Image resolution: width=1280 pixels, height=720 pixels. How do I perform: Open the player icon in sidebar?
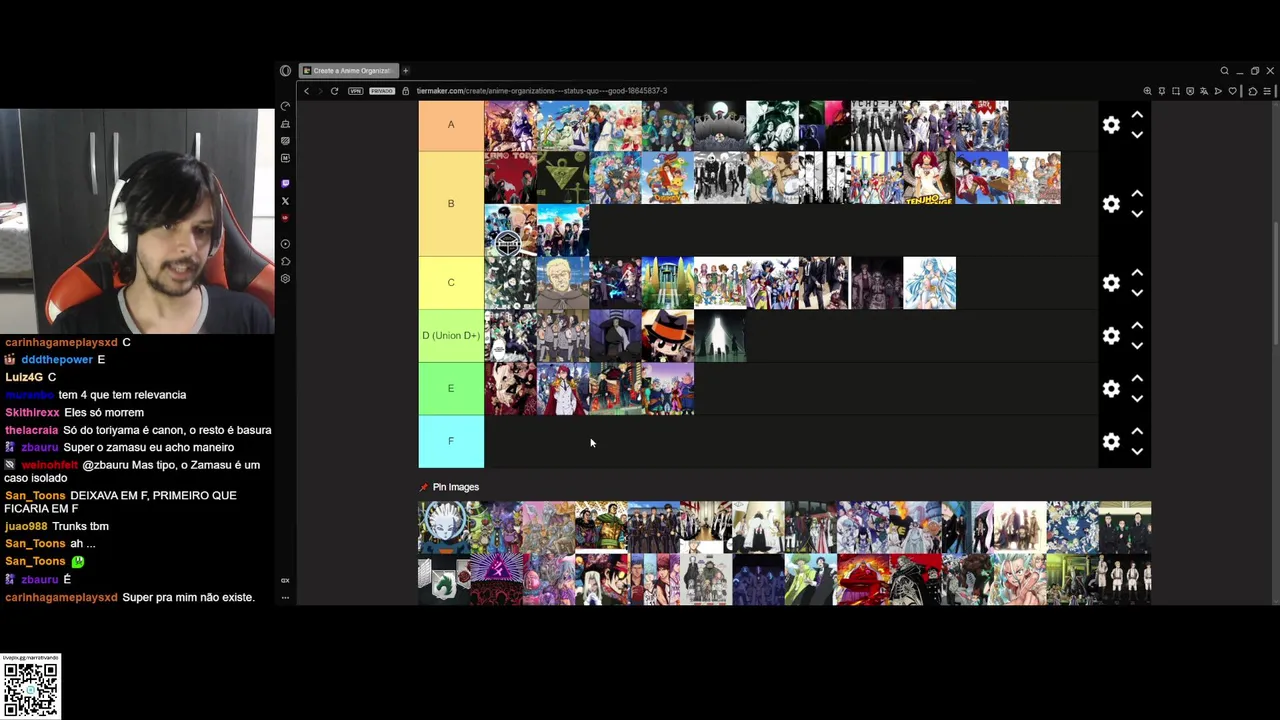(x=285, y=244)
